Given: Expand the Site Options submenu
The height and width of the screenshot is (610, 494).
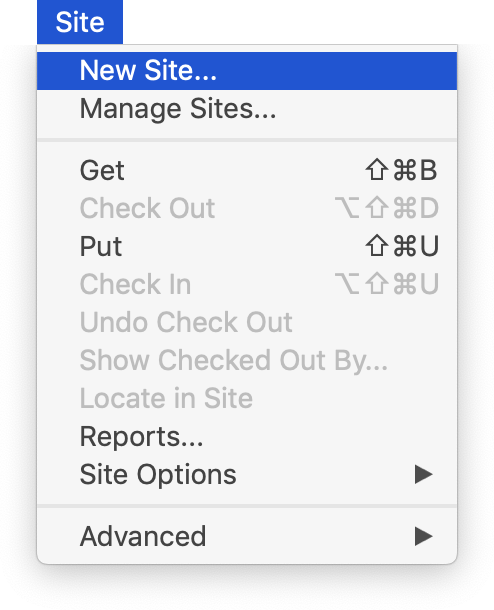Looking at the screenshot, I should click(x=247, y=475).
